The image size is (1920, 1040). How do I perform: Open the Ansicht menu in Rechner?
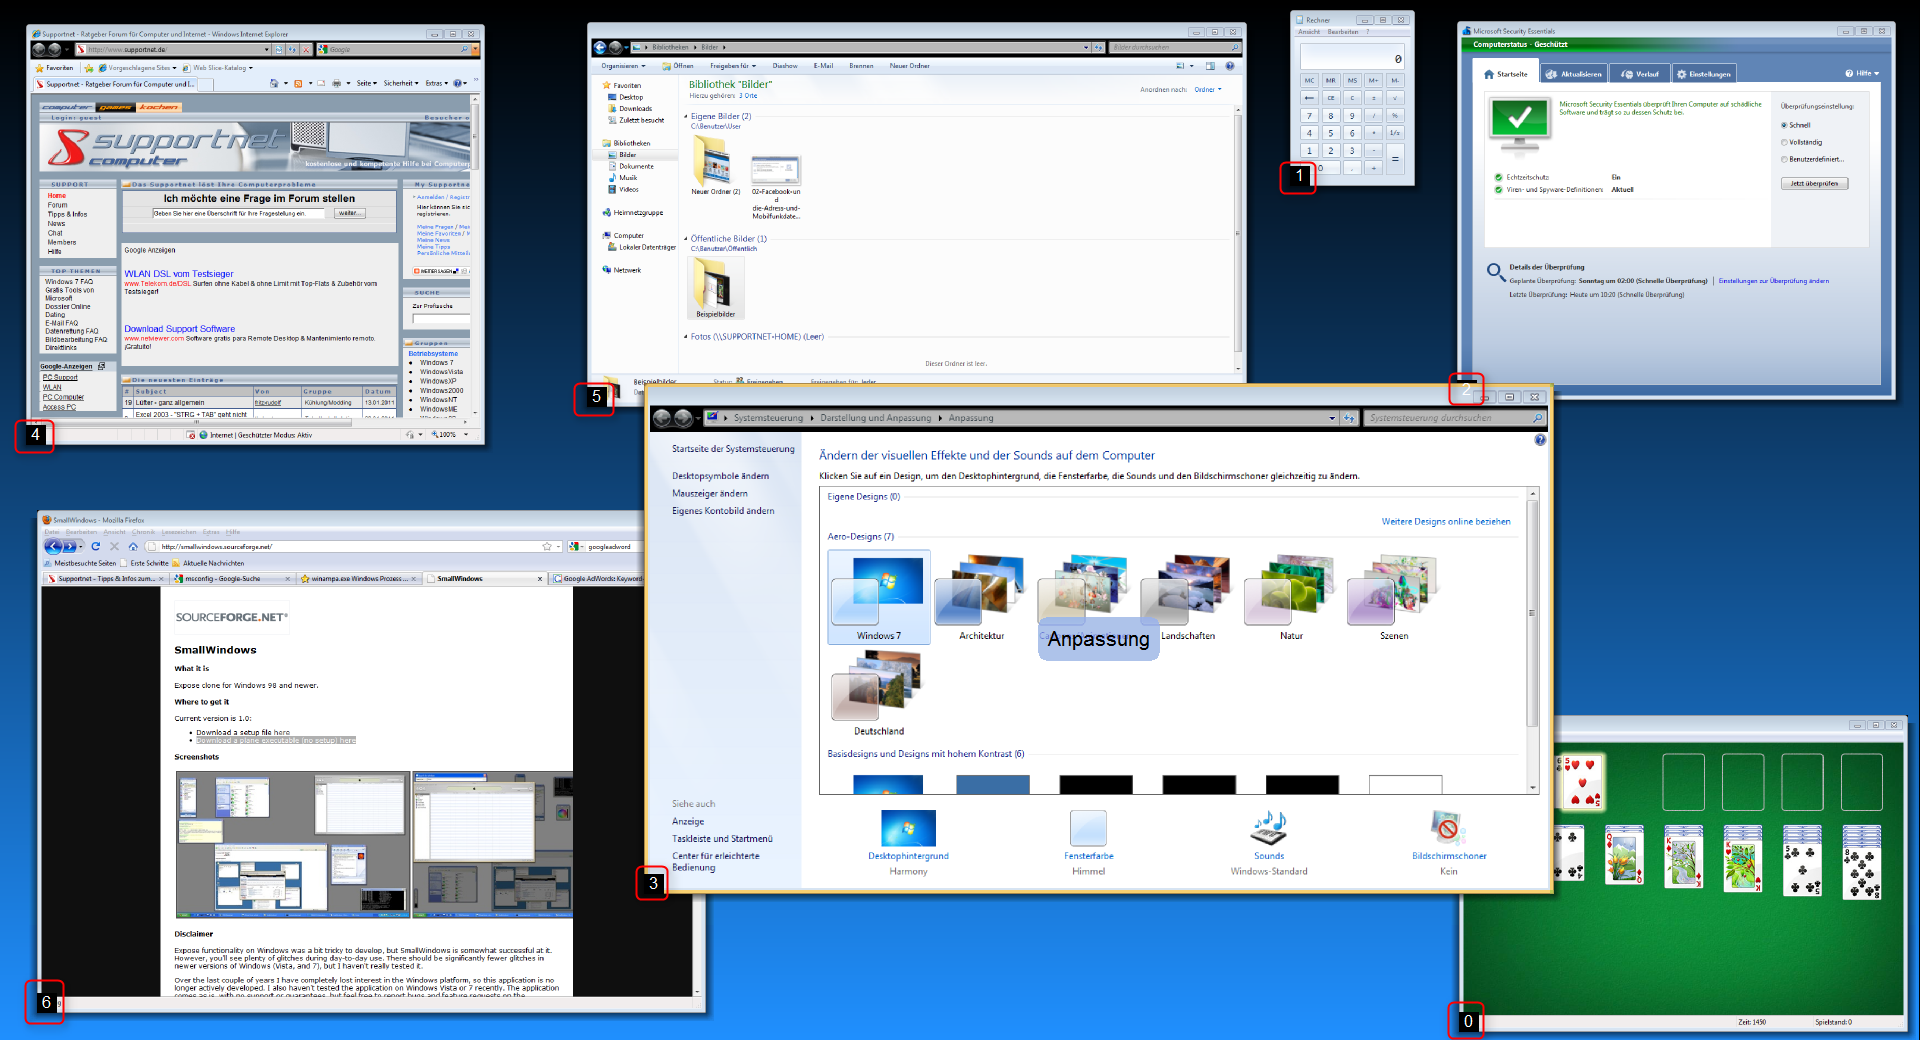(1310, 31)
